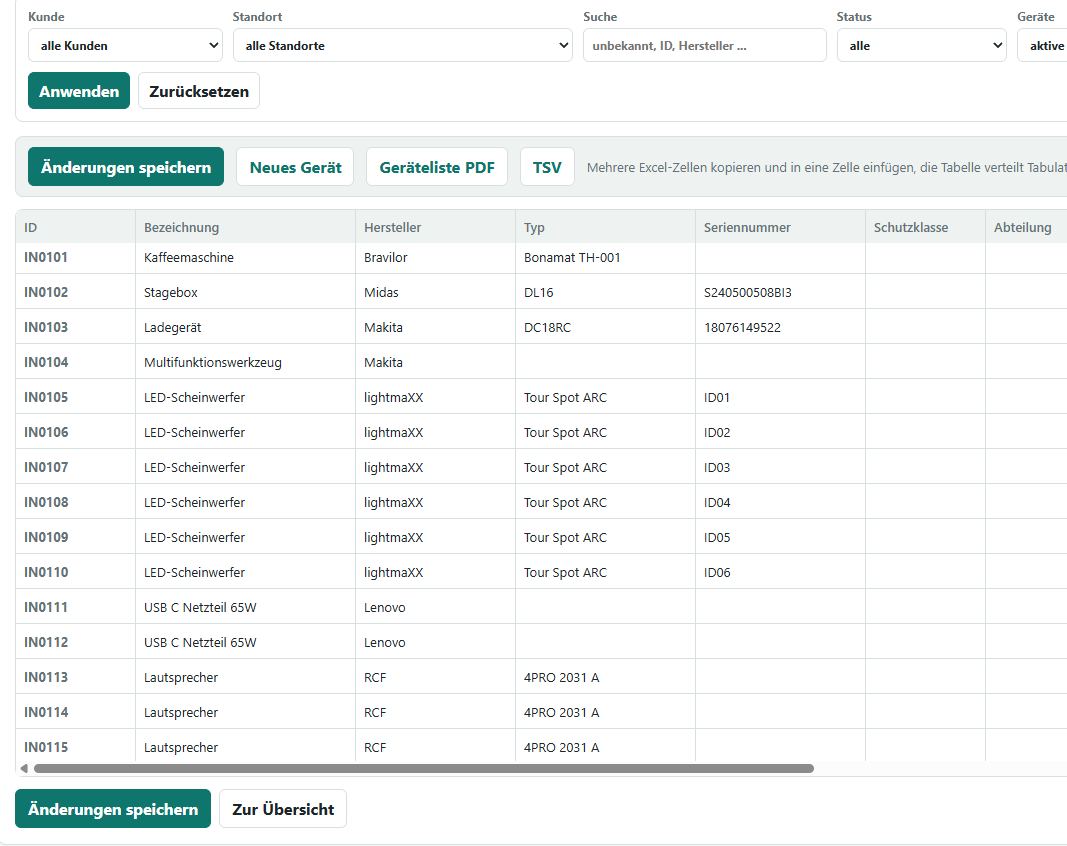Open the Geräte filter dropdown

(1043, 46)
